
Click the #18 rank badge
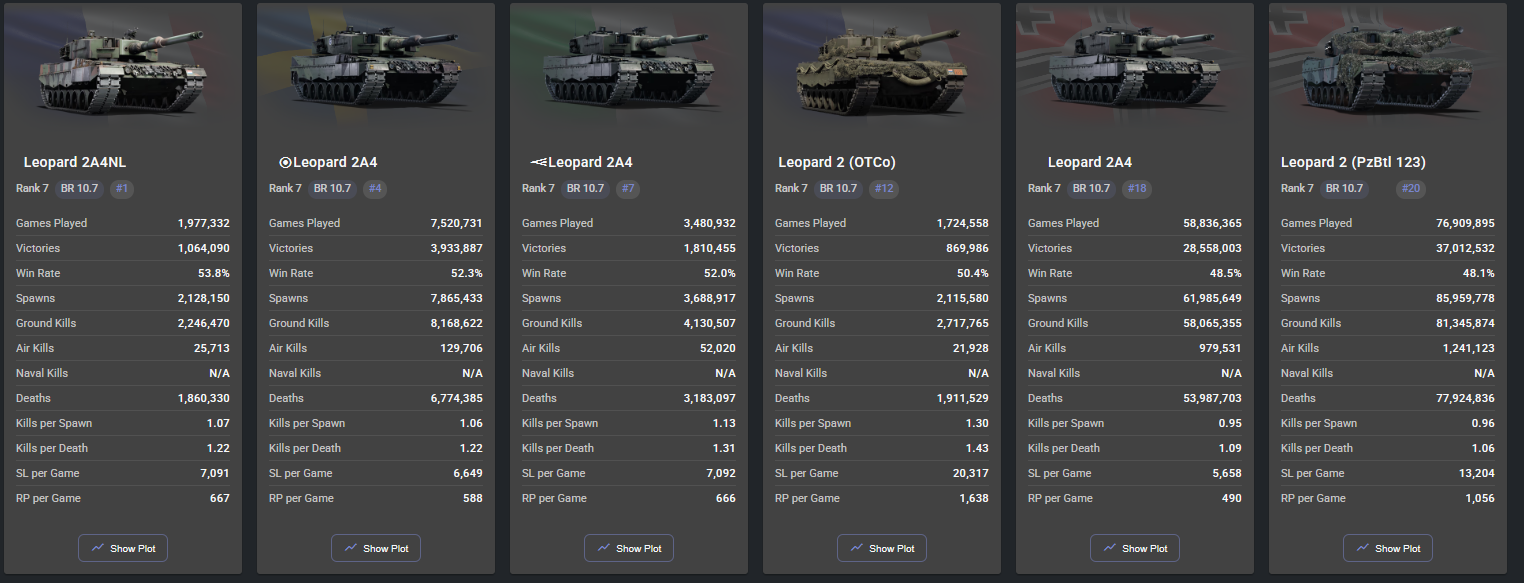point(1137,188)
